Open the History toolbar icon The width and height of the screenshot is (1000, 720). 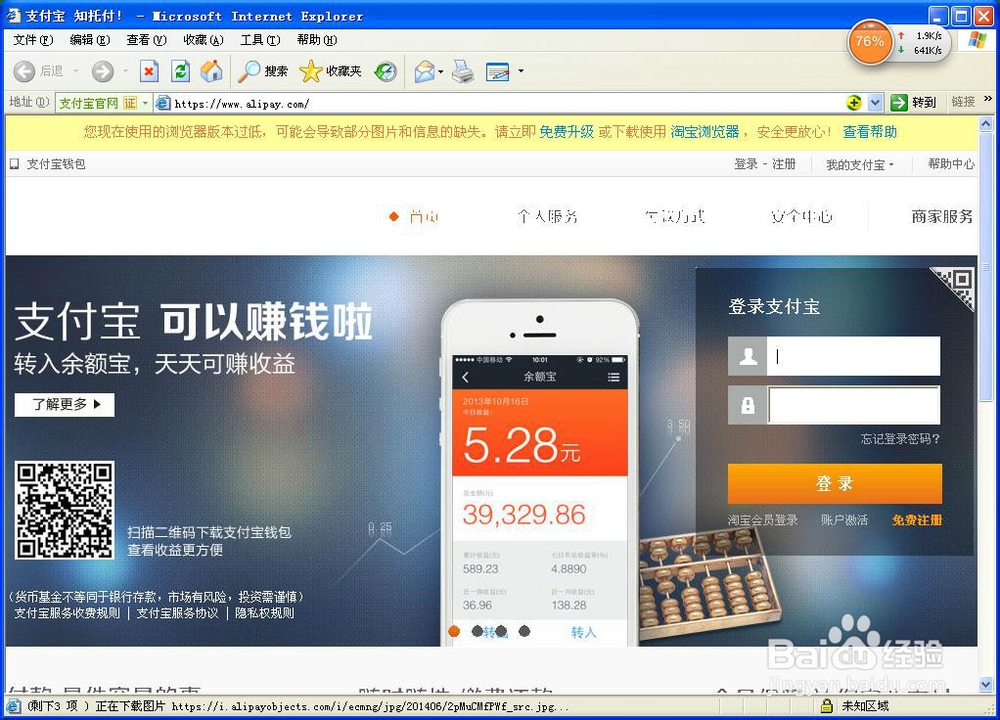(x=385, y=71)
